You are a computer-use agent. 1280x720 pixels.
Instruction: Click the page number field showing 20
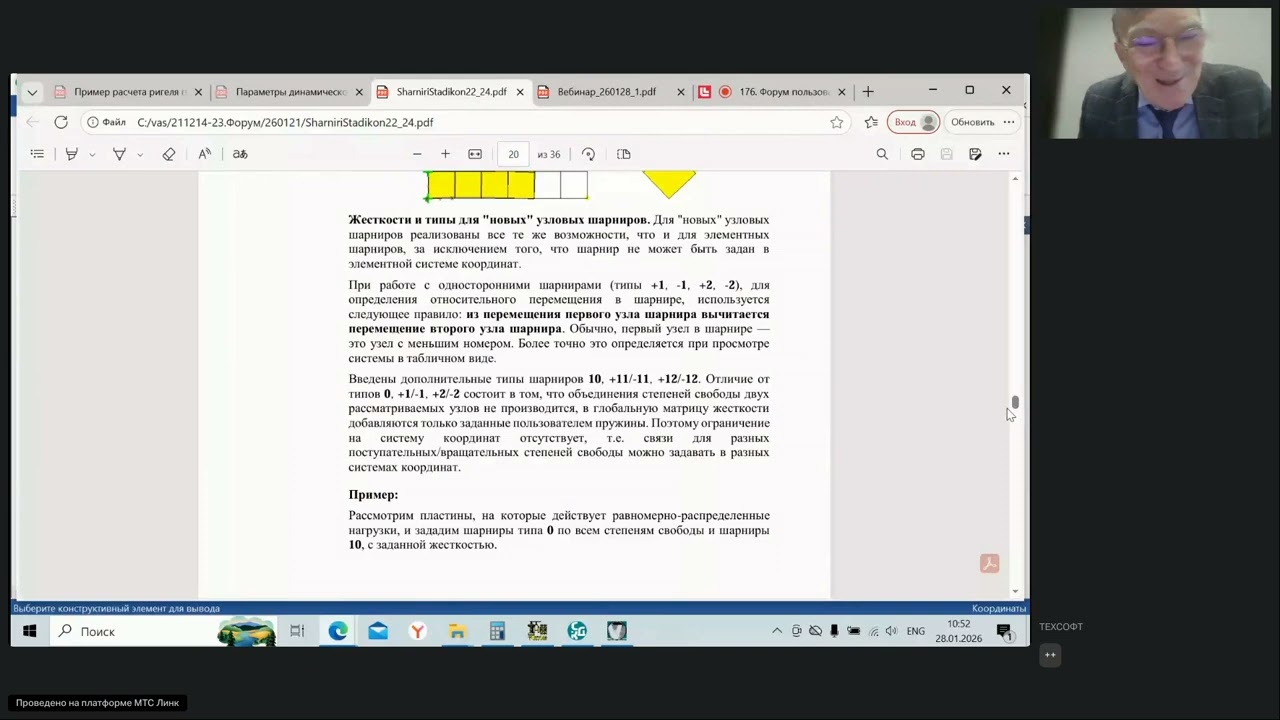(513, 154)
